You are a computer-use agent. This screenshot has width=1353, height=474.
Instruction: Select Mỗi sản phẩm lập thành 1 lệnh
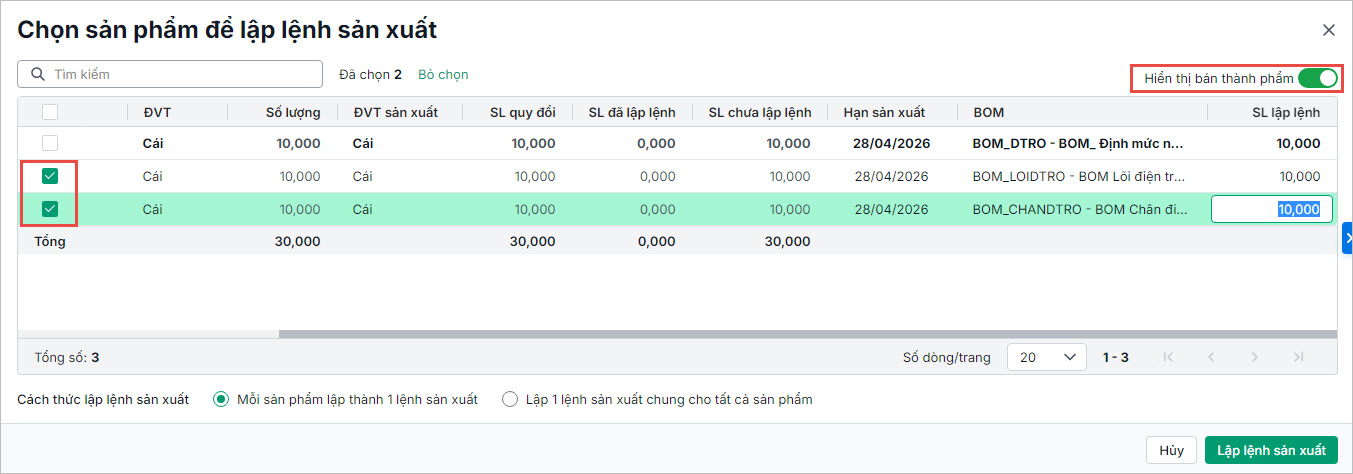pyautogui.click(x=222, y=399)
